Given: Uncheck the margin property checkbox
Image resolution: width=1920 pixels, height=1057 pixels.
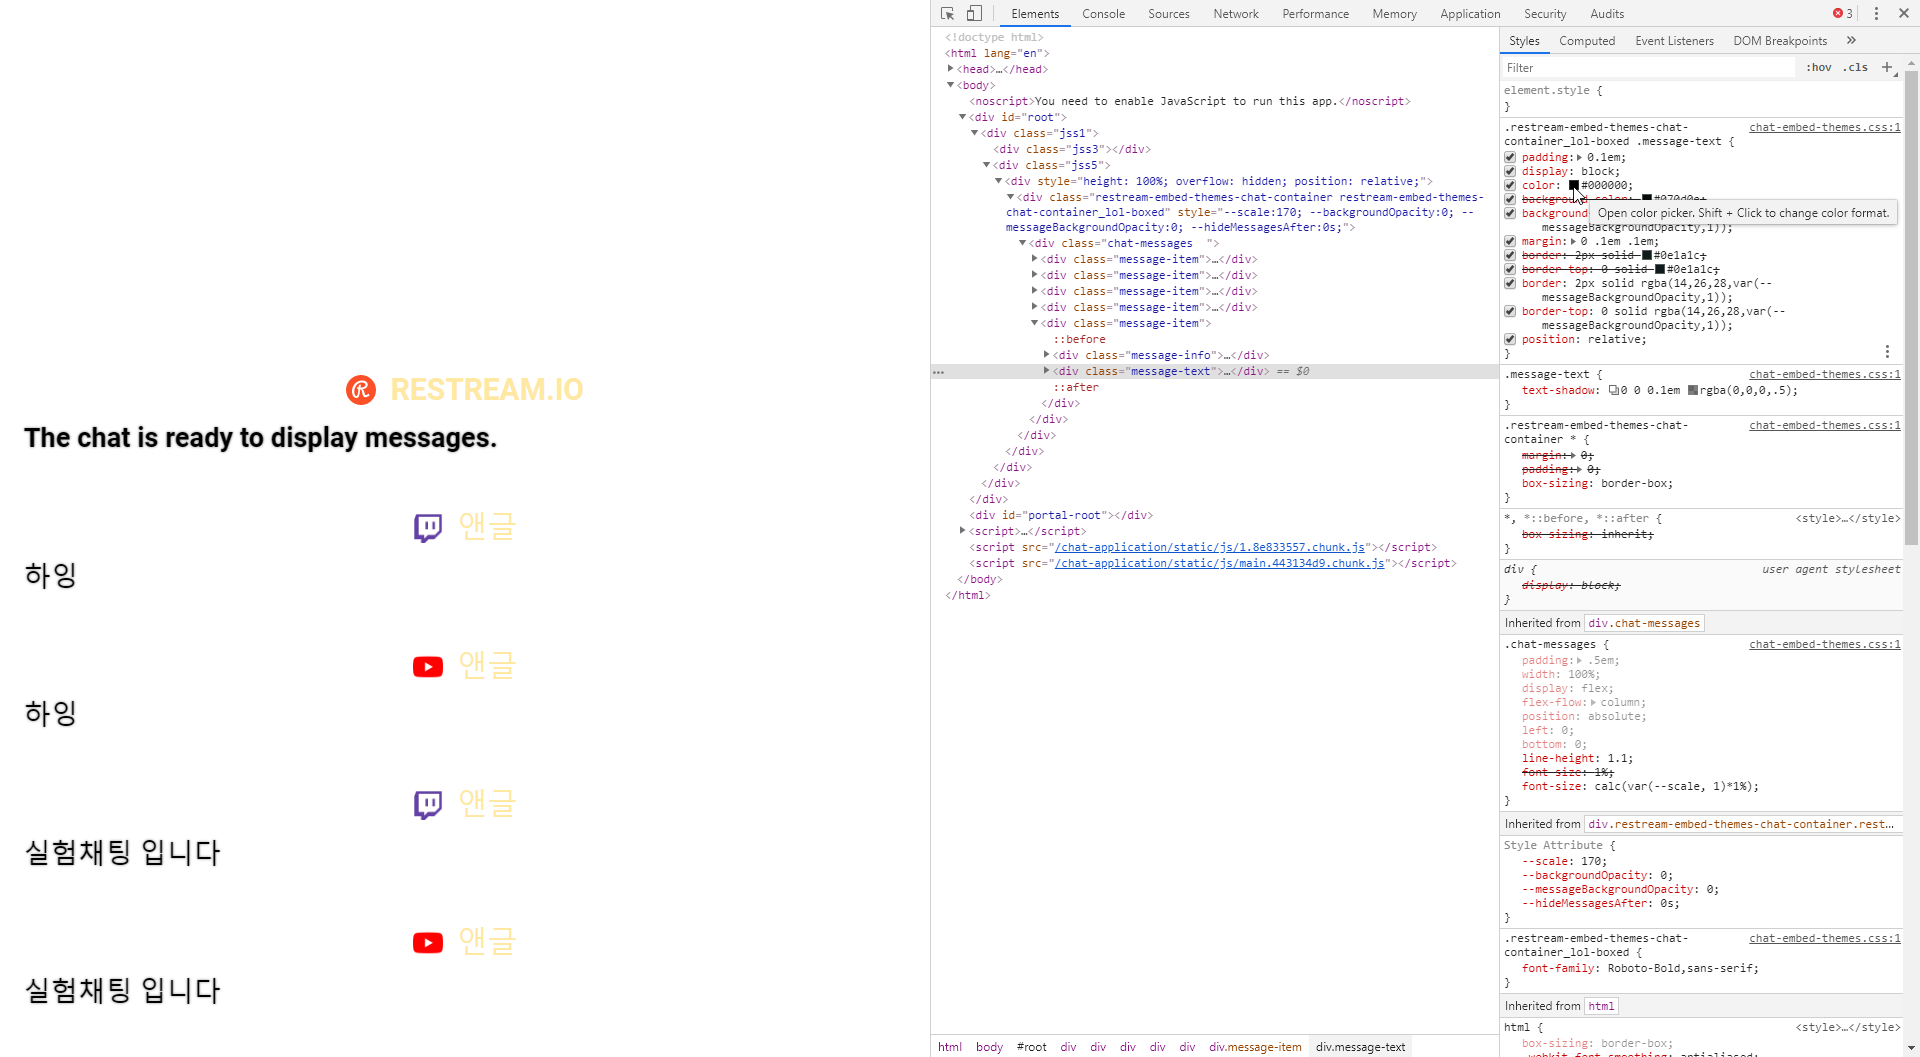Looking at the screenshot, I should click(1510, 241).
